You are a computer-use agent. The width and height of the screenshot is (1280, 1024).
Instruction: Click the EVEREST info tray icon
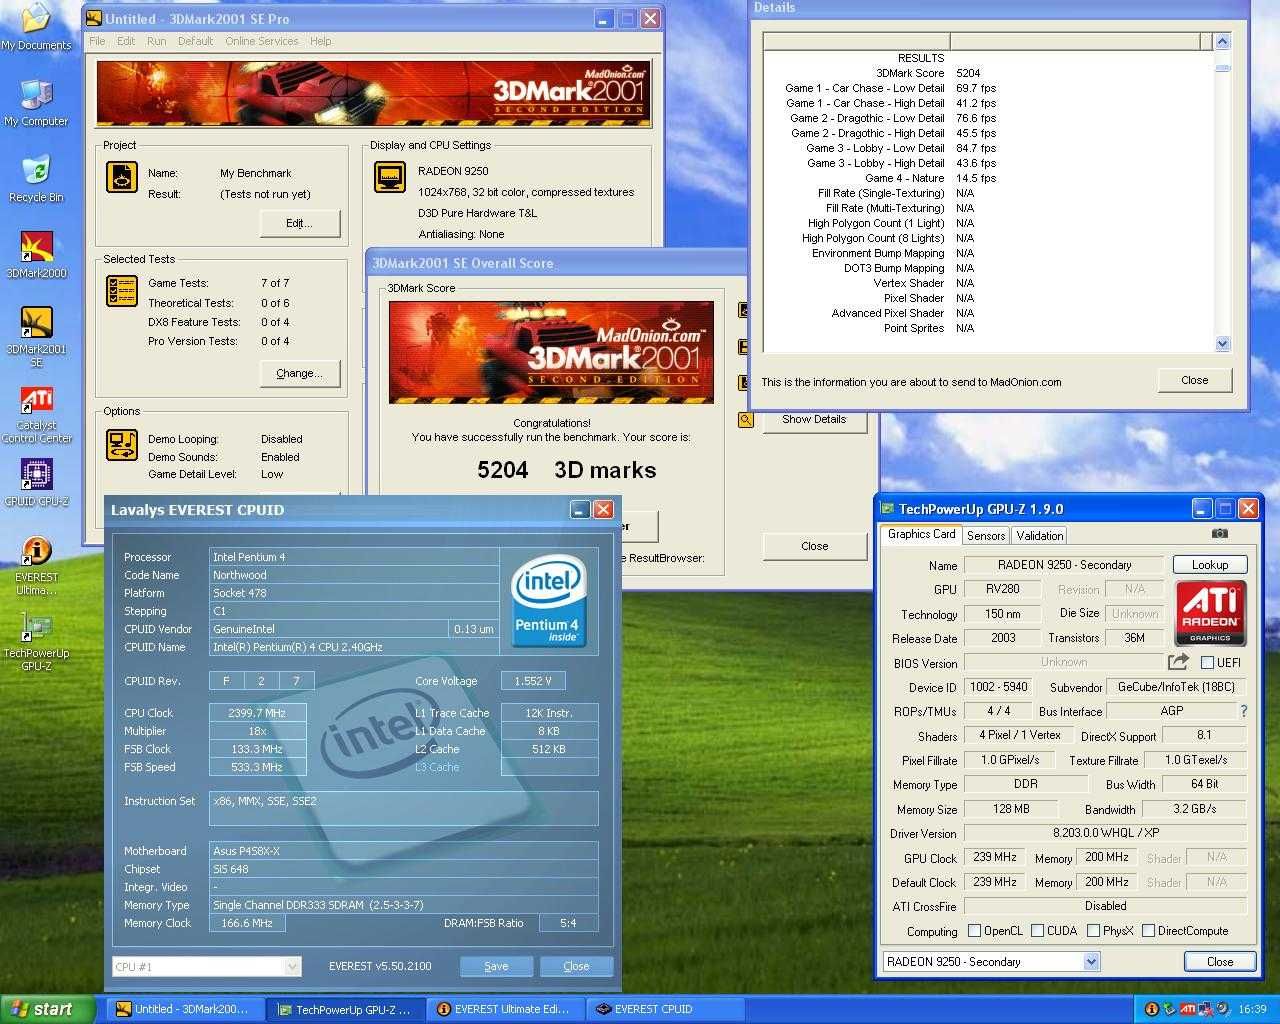(1151, 1009)
